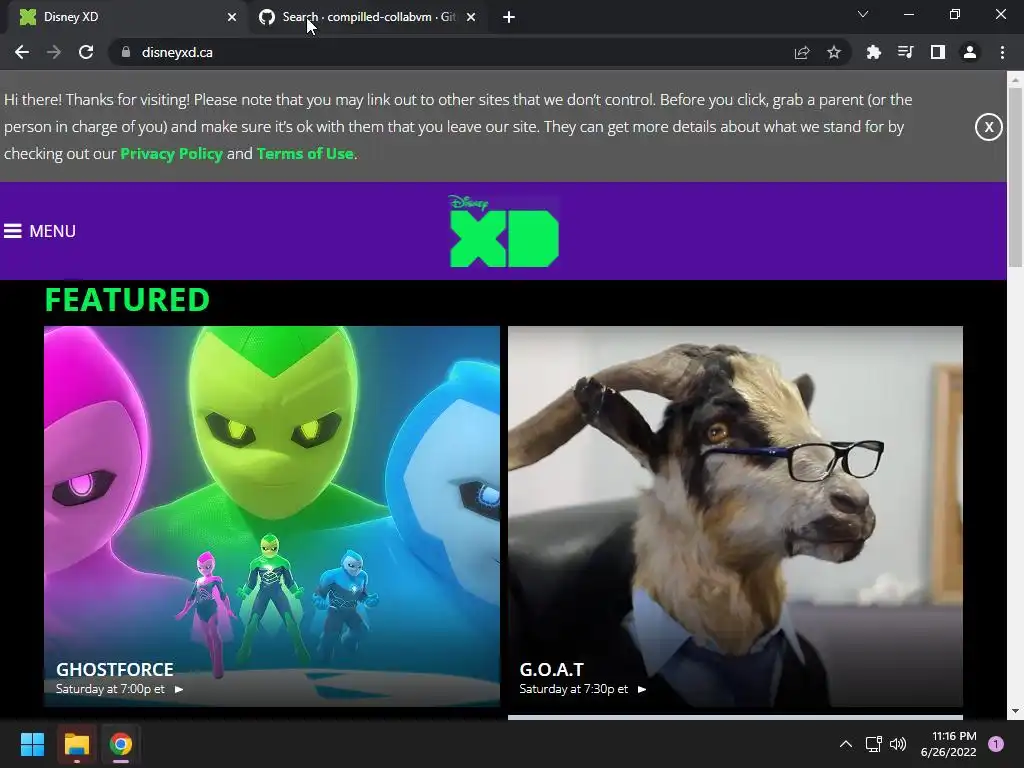Open the Chrome profile avatar
Image resolution: width=1024 pixels, height=768 pixels.
pyautogui.click(x=970, y=52)
